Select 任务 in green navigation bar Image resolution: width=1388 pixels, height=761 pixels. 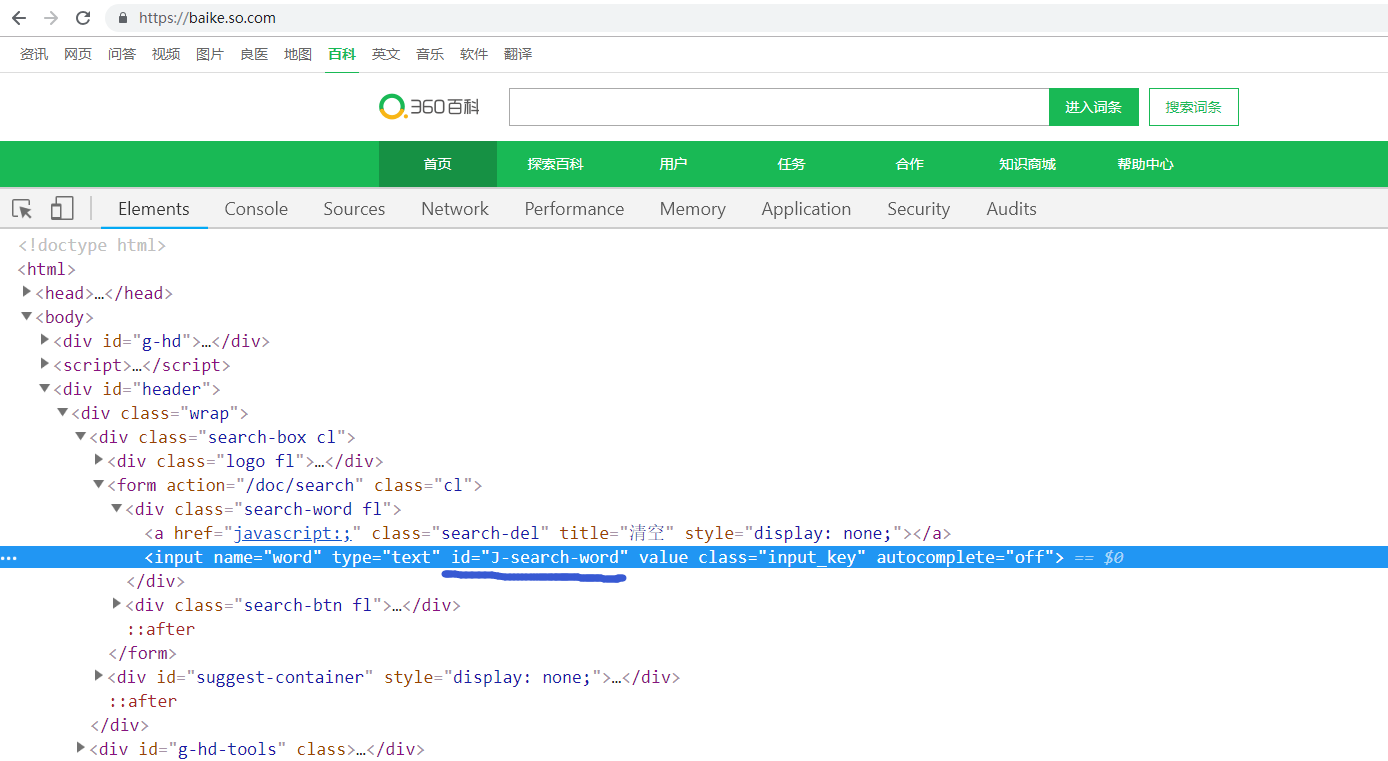click(792, 164)
